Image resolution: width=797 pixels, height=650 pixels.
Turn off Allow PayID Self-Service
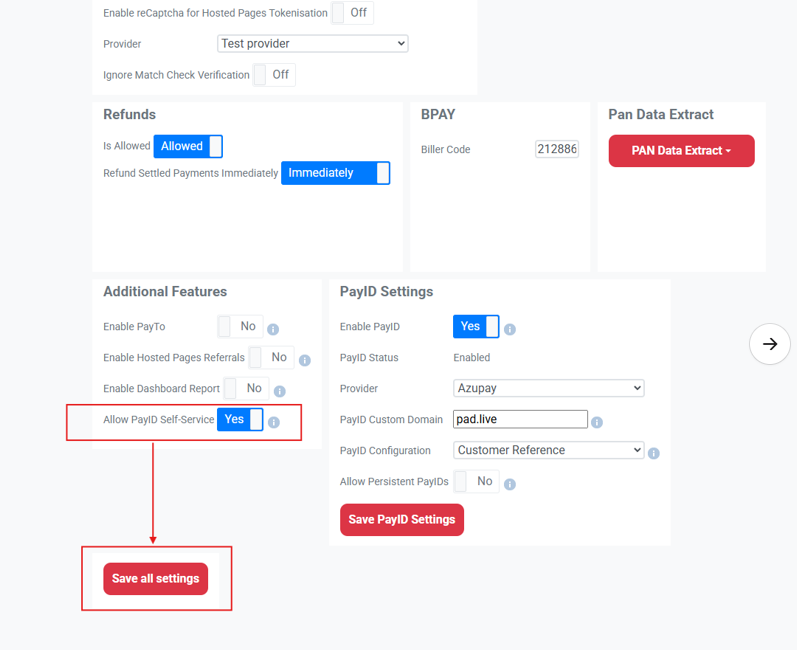(240, 419)
